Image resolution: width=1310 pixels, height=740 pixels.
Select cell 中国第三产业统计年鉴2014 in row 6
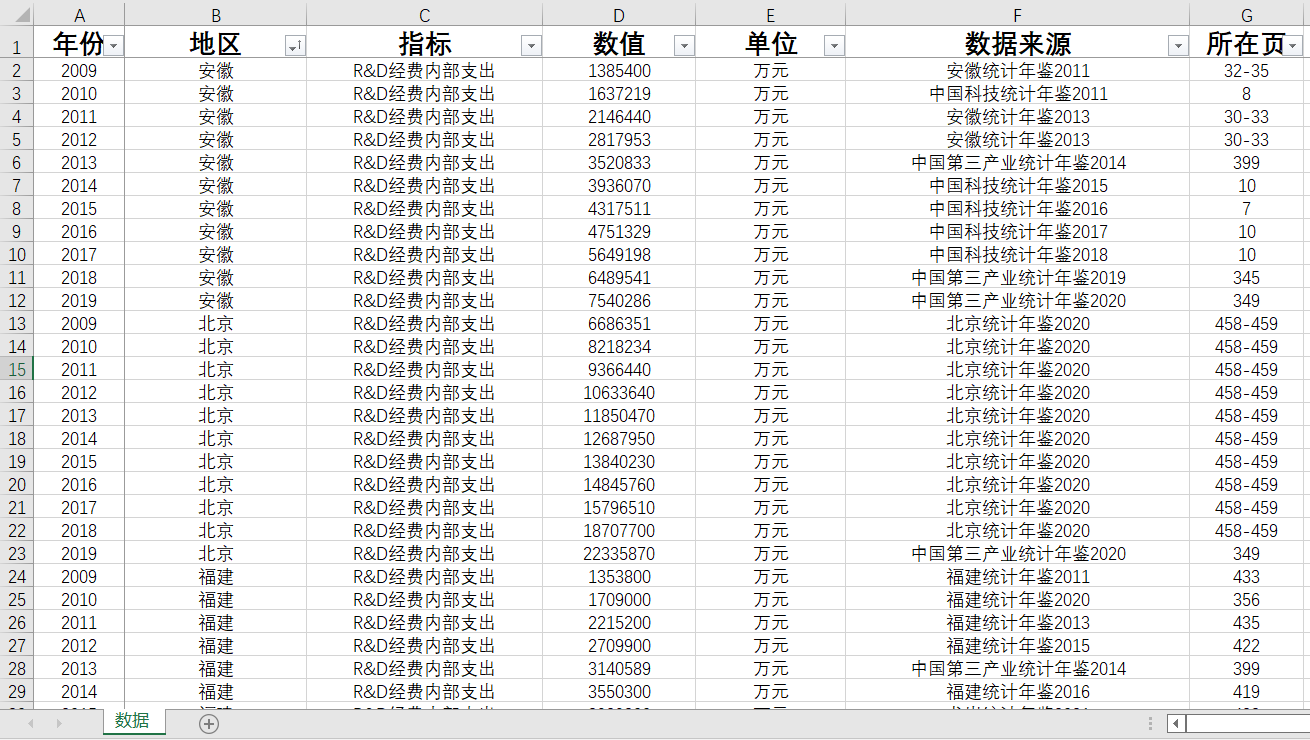pos(1017,163)
